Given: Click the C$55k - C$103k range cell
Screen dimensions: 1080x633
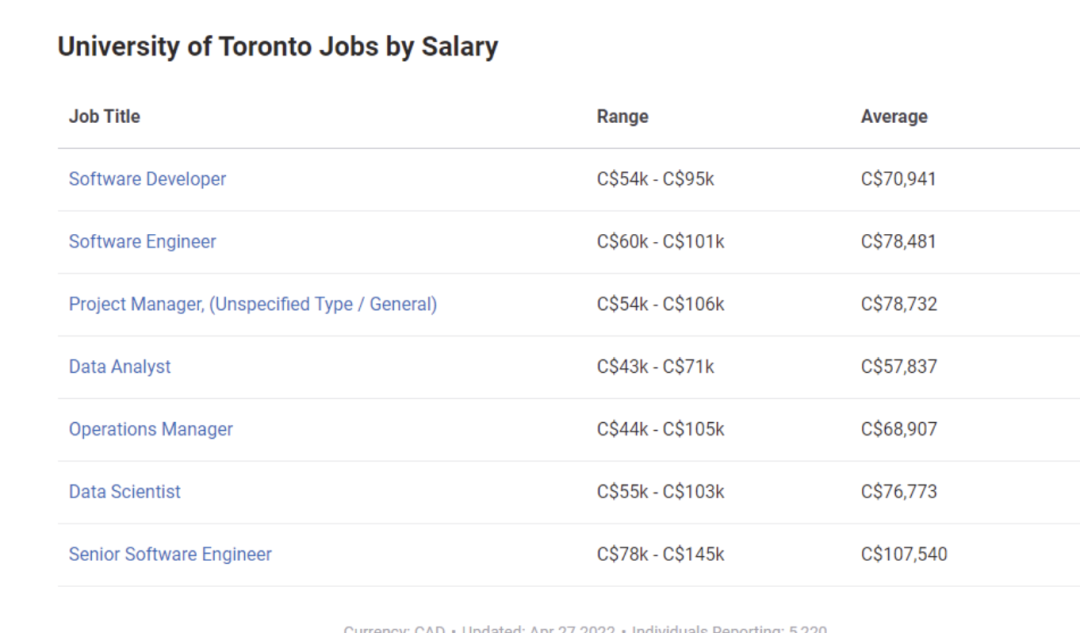Looking at the screenshot, I should pyautogui.click(x=660, y=492).
